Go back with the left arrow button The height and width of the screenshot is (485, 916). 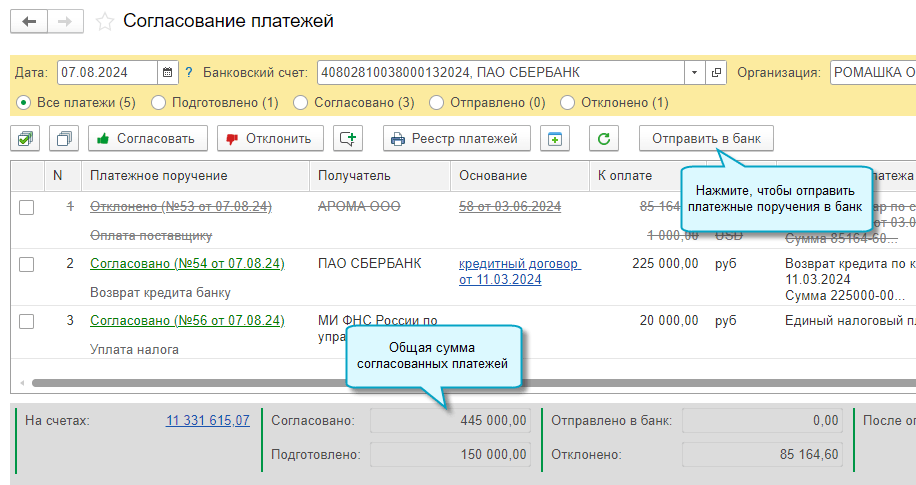coord(29,22)
